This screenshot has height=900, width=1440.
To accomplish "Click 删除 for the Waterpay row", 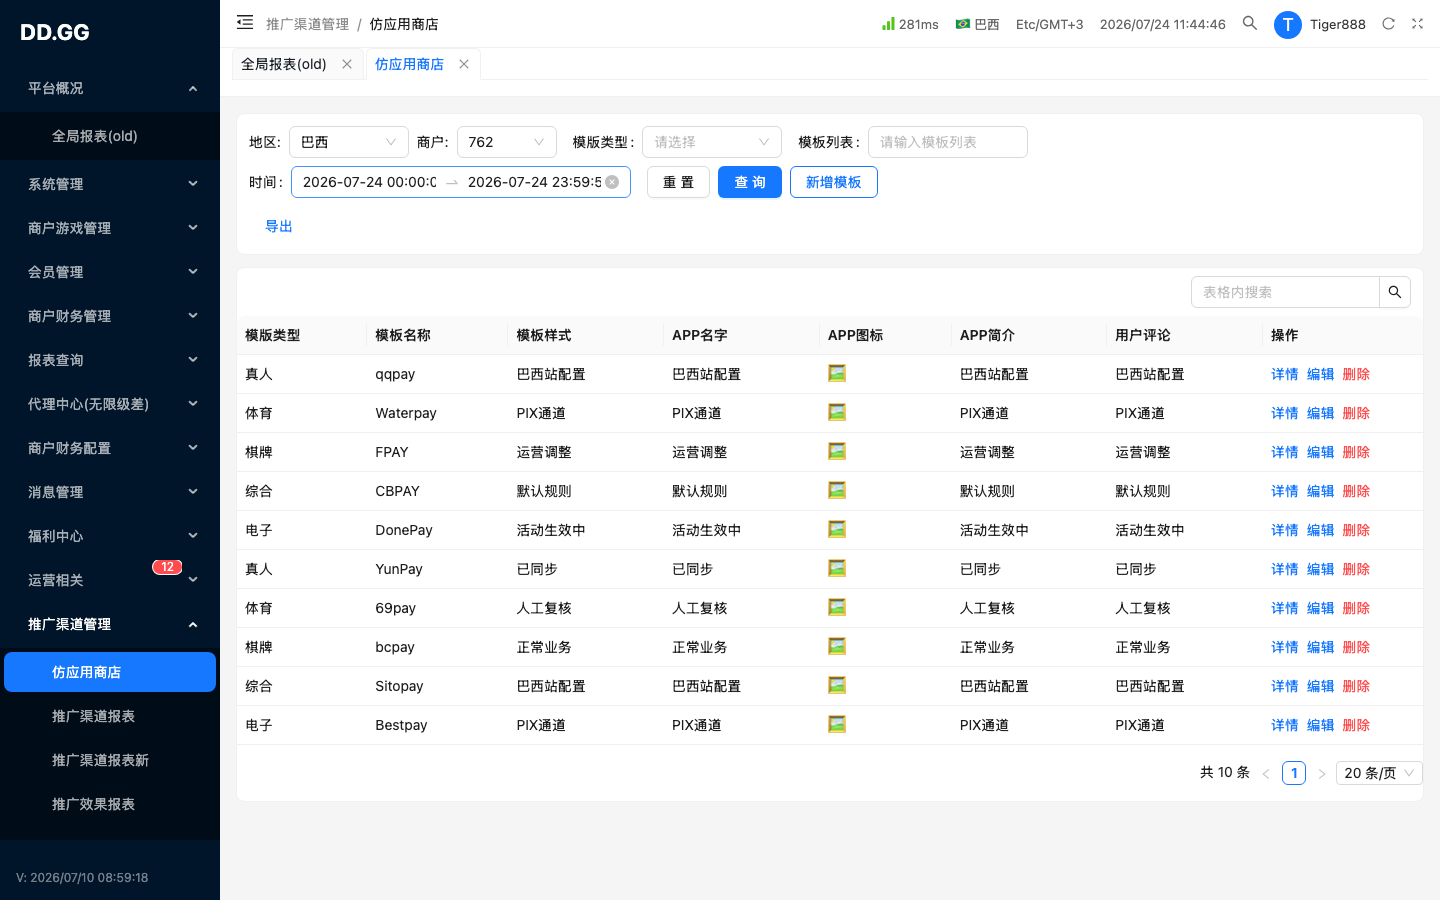I will click(x=1356, y=413).
